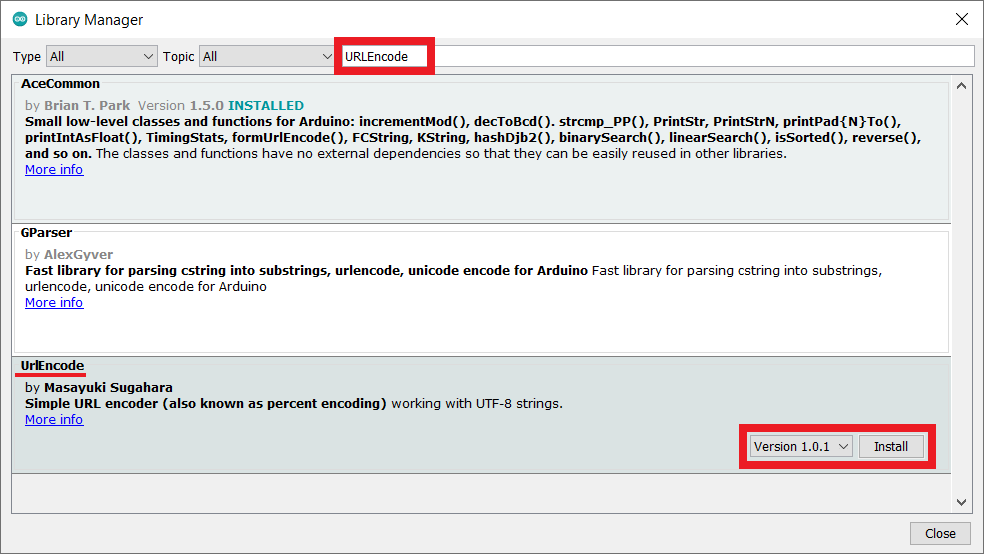Close the Library Manager window with X

(x=961, y=19)
